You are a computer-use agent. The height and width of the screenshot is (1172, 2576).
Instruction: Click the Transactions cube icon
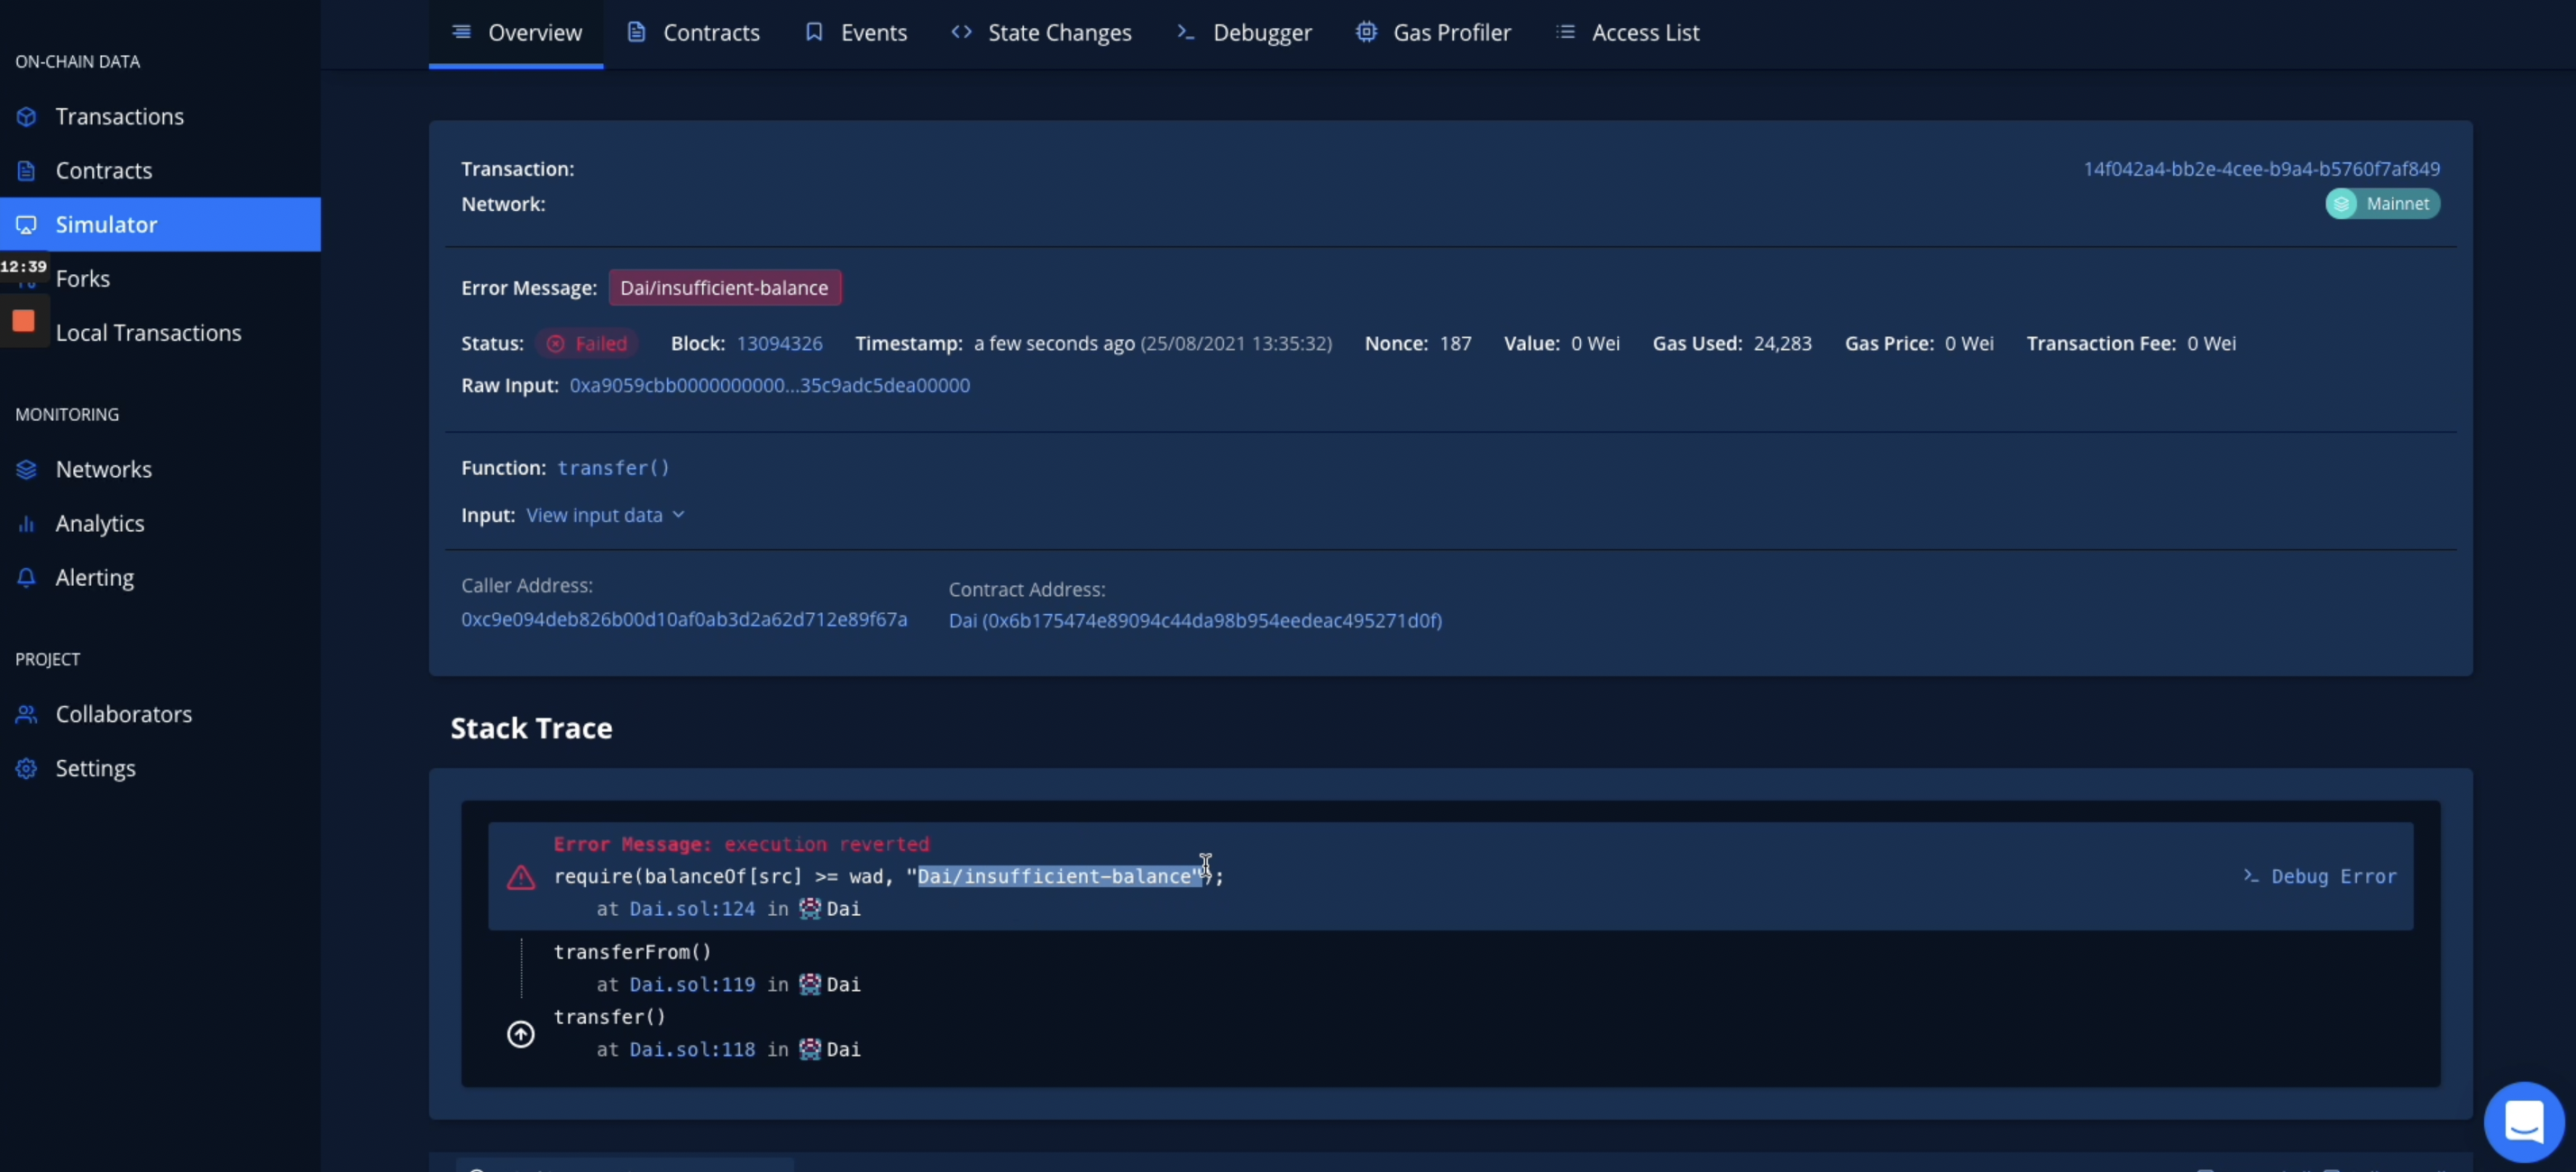click(x=27, y=116)
